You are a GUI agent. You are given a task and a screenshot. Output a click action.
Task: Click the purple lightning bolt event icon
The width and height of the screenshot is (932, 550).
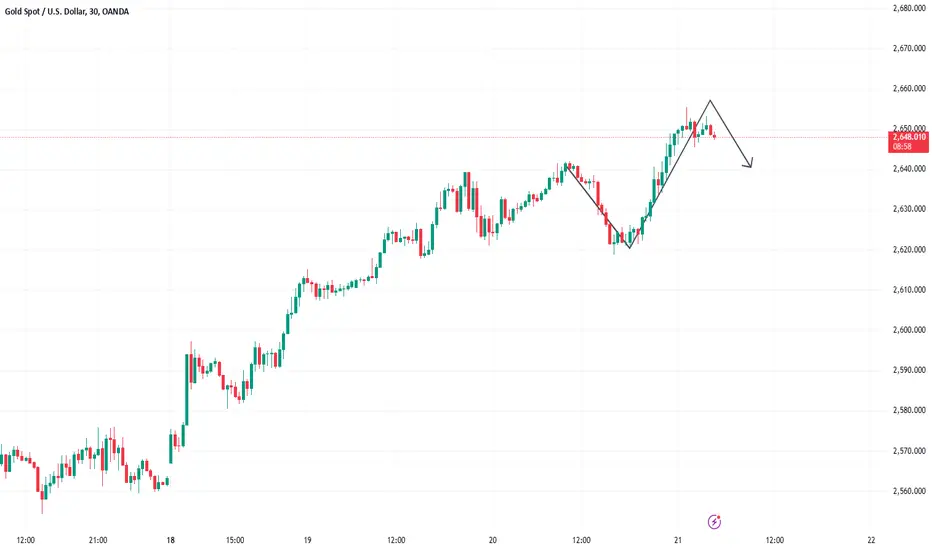click(x=714, y=522)
